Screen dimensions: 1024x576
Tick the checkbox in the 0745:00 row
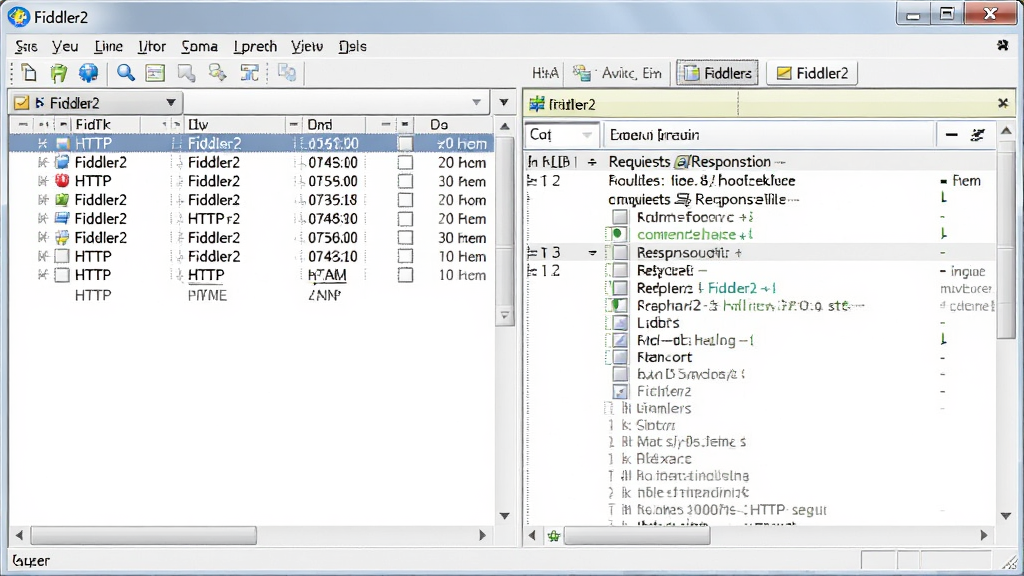point(405,163)
